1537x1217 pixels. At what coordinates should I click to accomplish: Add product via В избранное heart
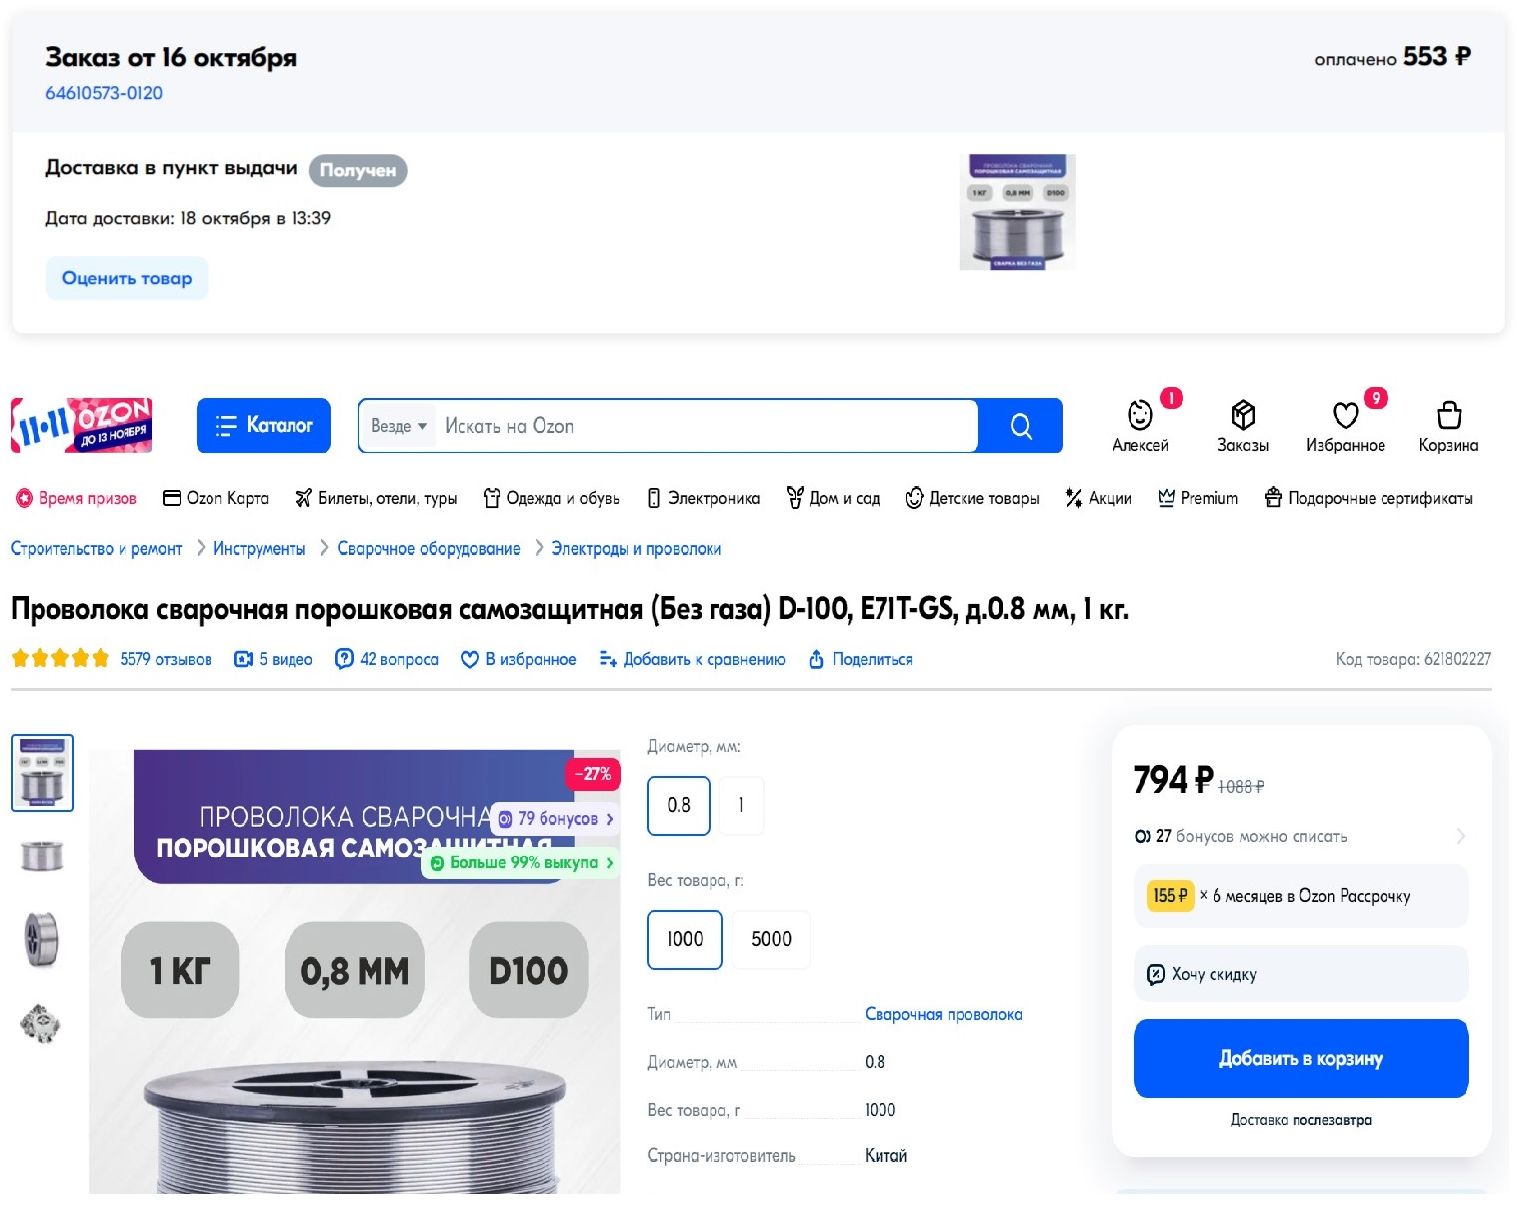518,659
